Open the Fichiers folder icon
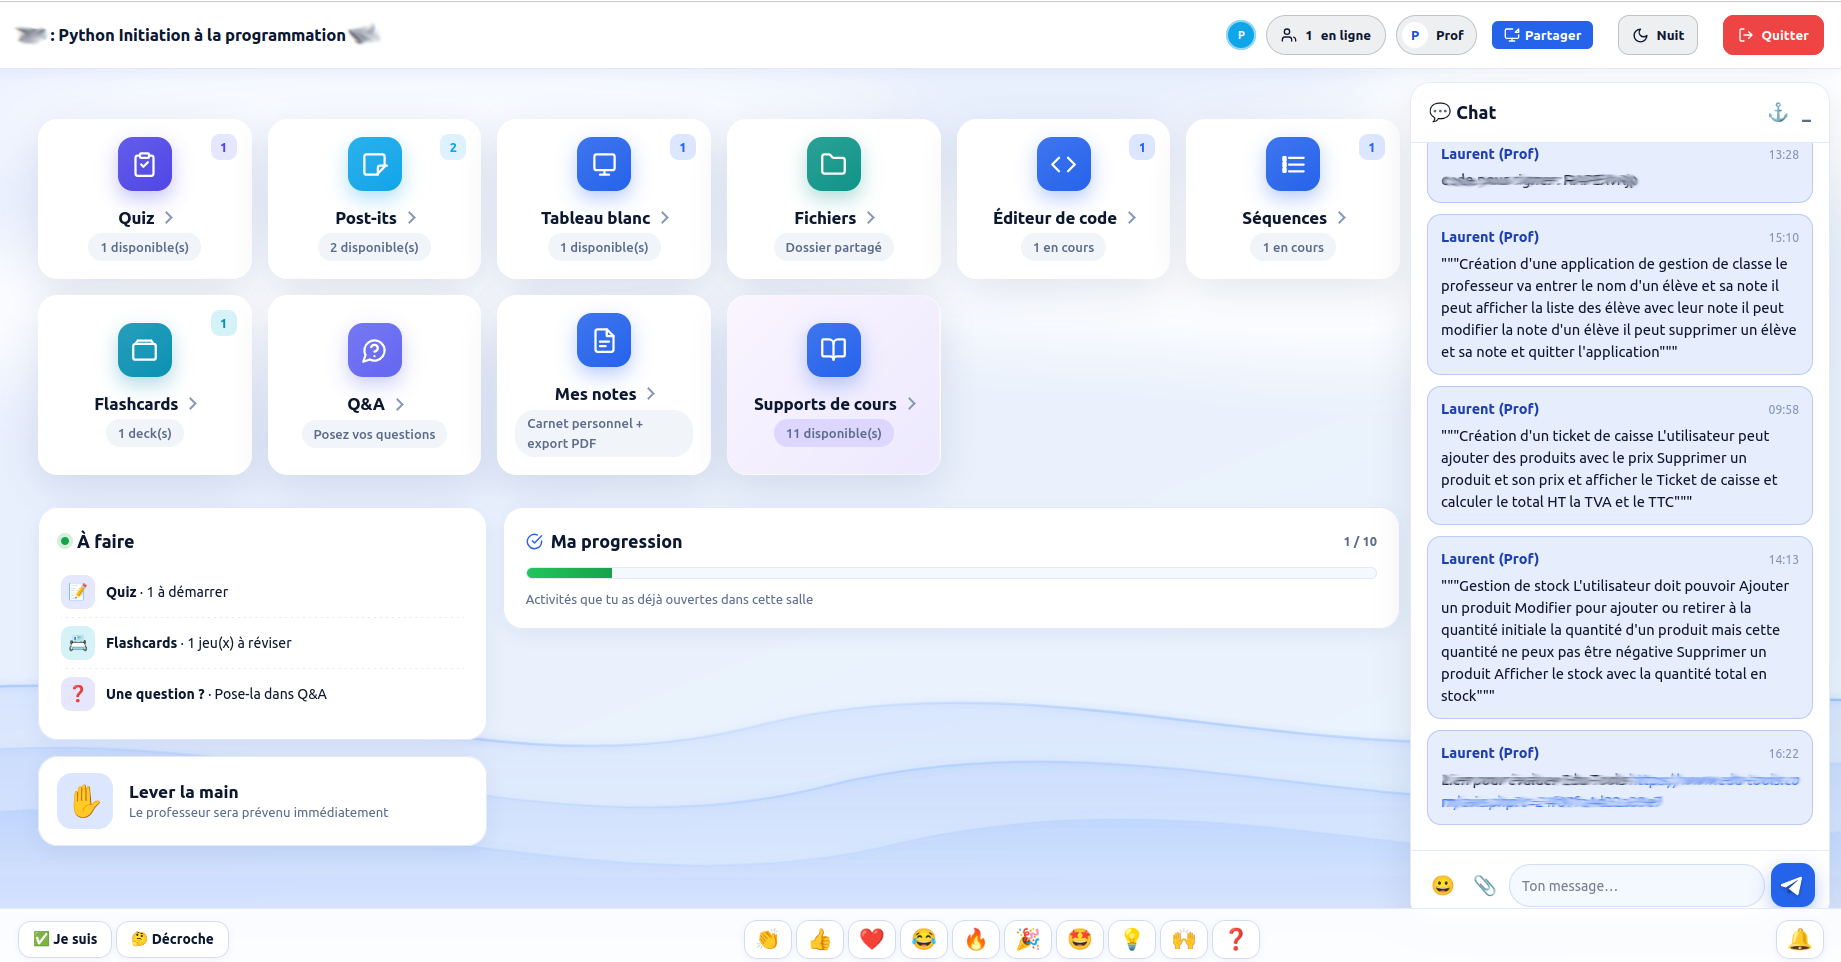Image resolution: width=1841 pixels, height=962 pixels. (834, 164)
